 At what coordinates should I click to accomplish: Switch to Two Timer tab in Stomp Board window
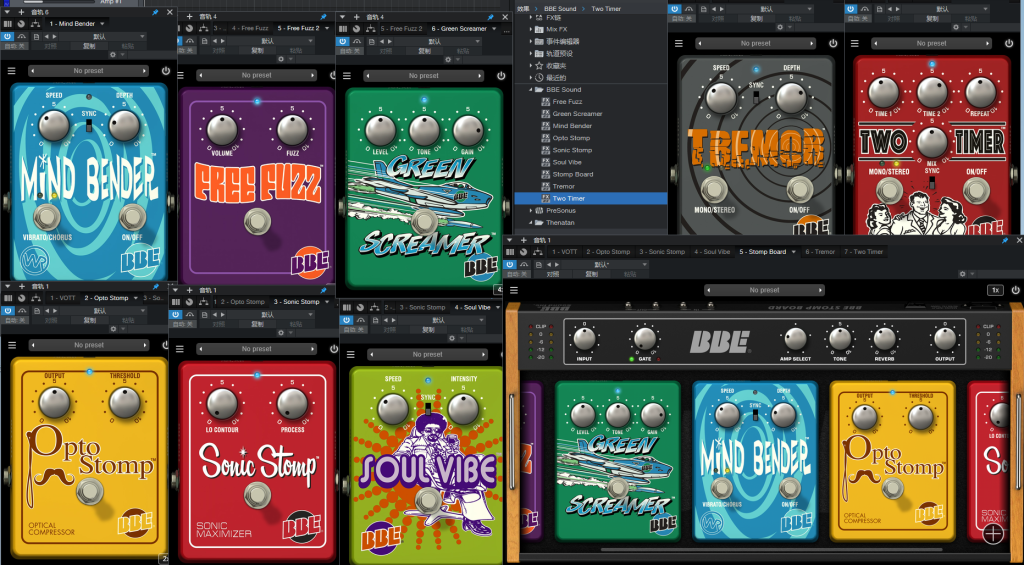click(x=863, y=251)
